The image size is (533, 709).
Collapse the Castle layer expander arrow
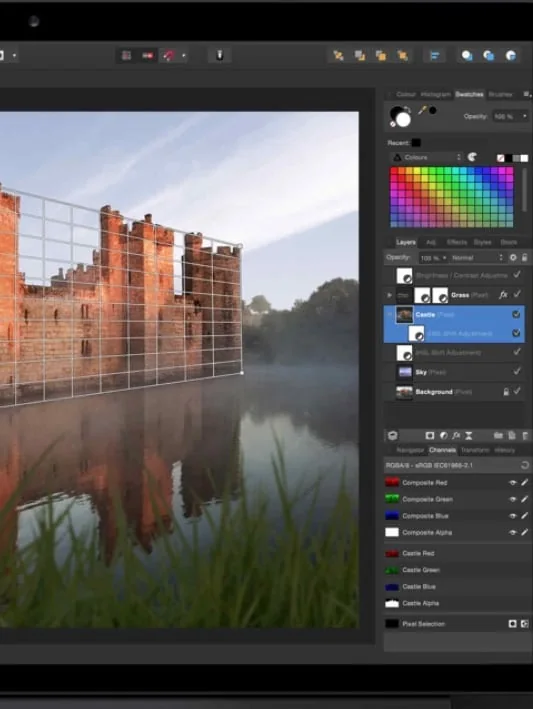390,314
